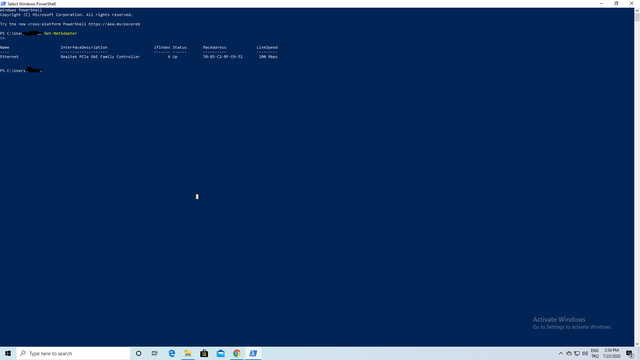This screenshot has height=360, width=640.
Task: Open the volume speaker tray icon
Action: click(585, 353)
